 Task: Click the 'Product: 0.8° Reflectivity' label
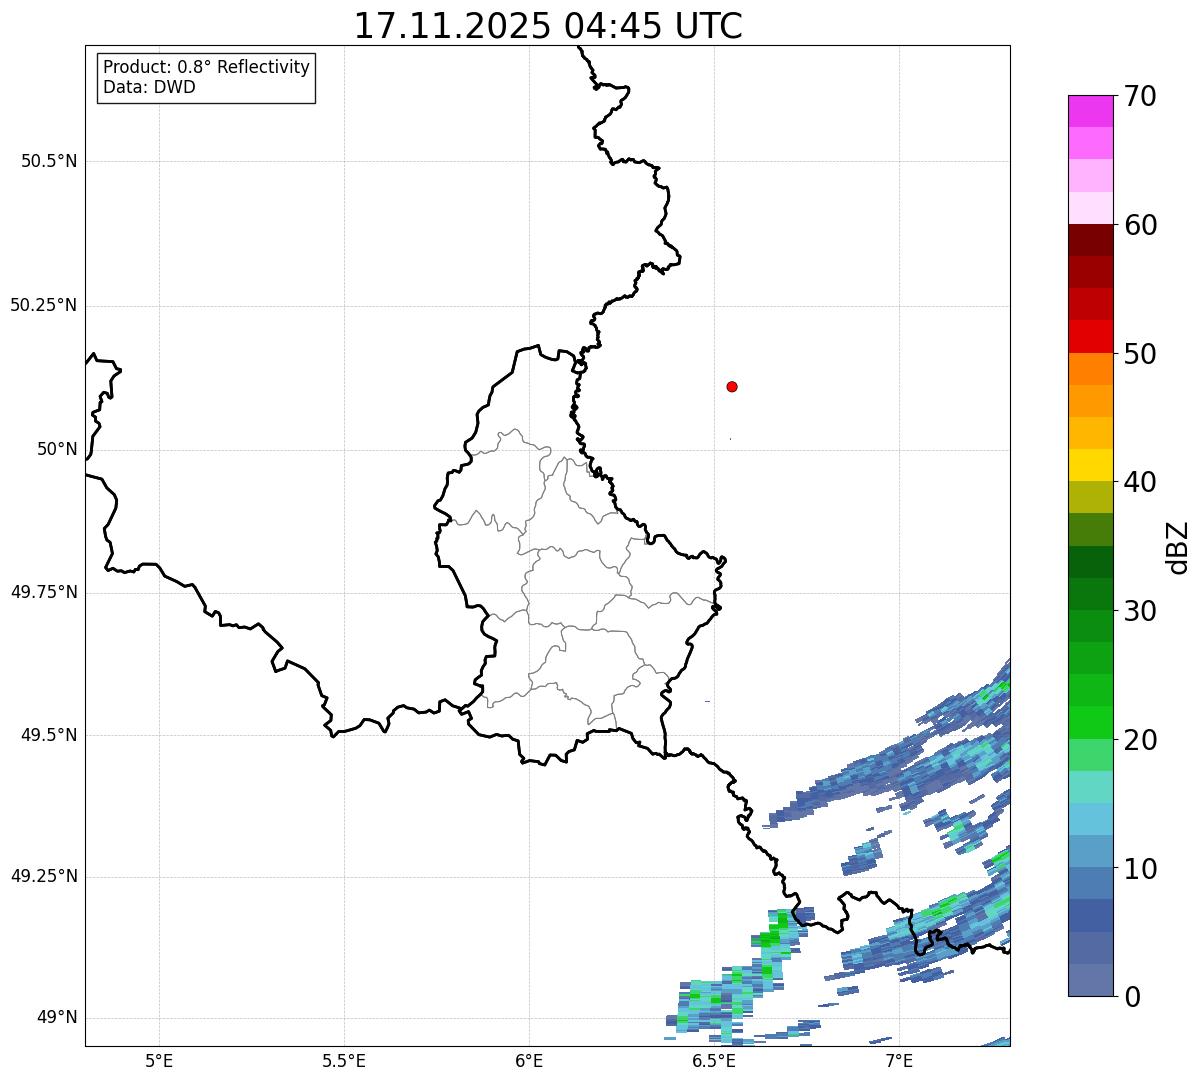(x=207, y=67)
